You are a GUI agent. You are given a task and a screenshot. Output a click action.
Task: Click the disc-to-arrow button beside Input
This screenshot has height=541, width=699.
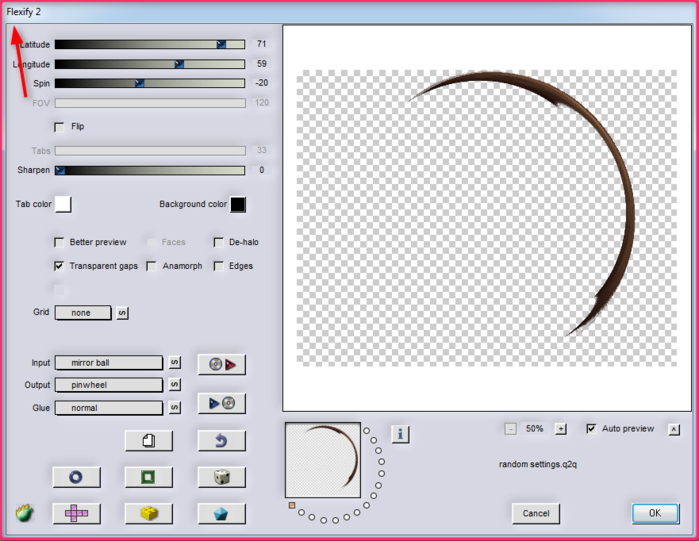tap(222, 365)
